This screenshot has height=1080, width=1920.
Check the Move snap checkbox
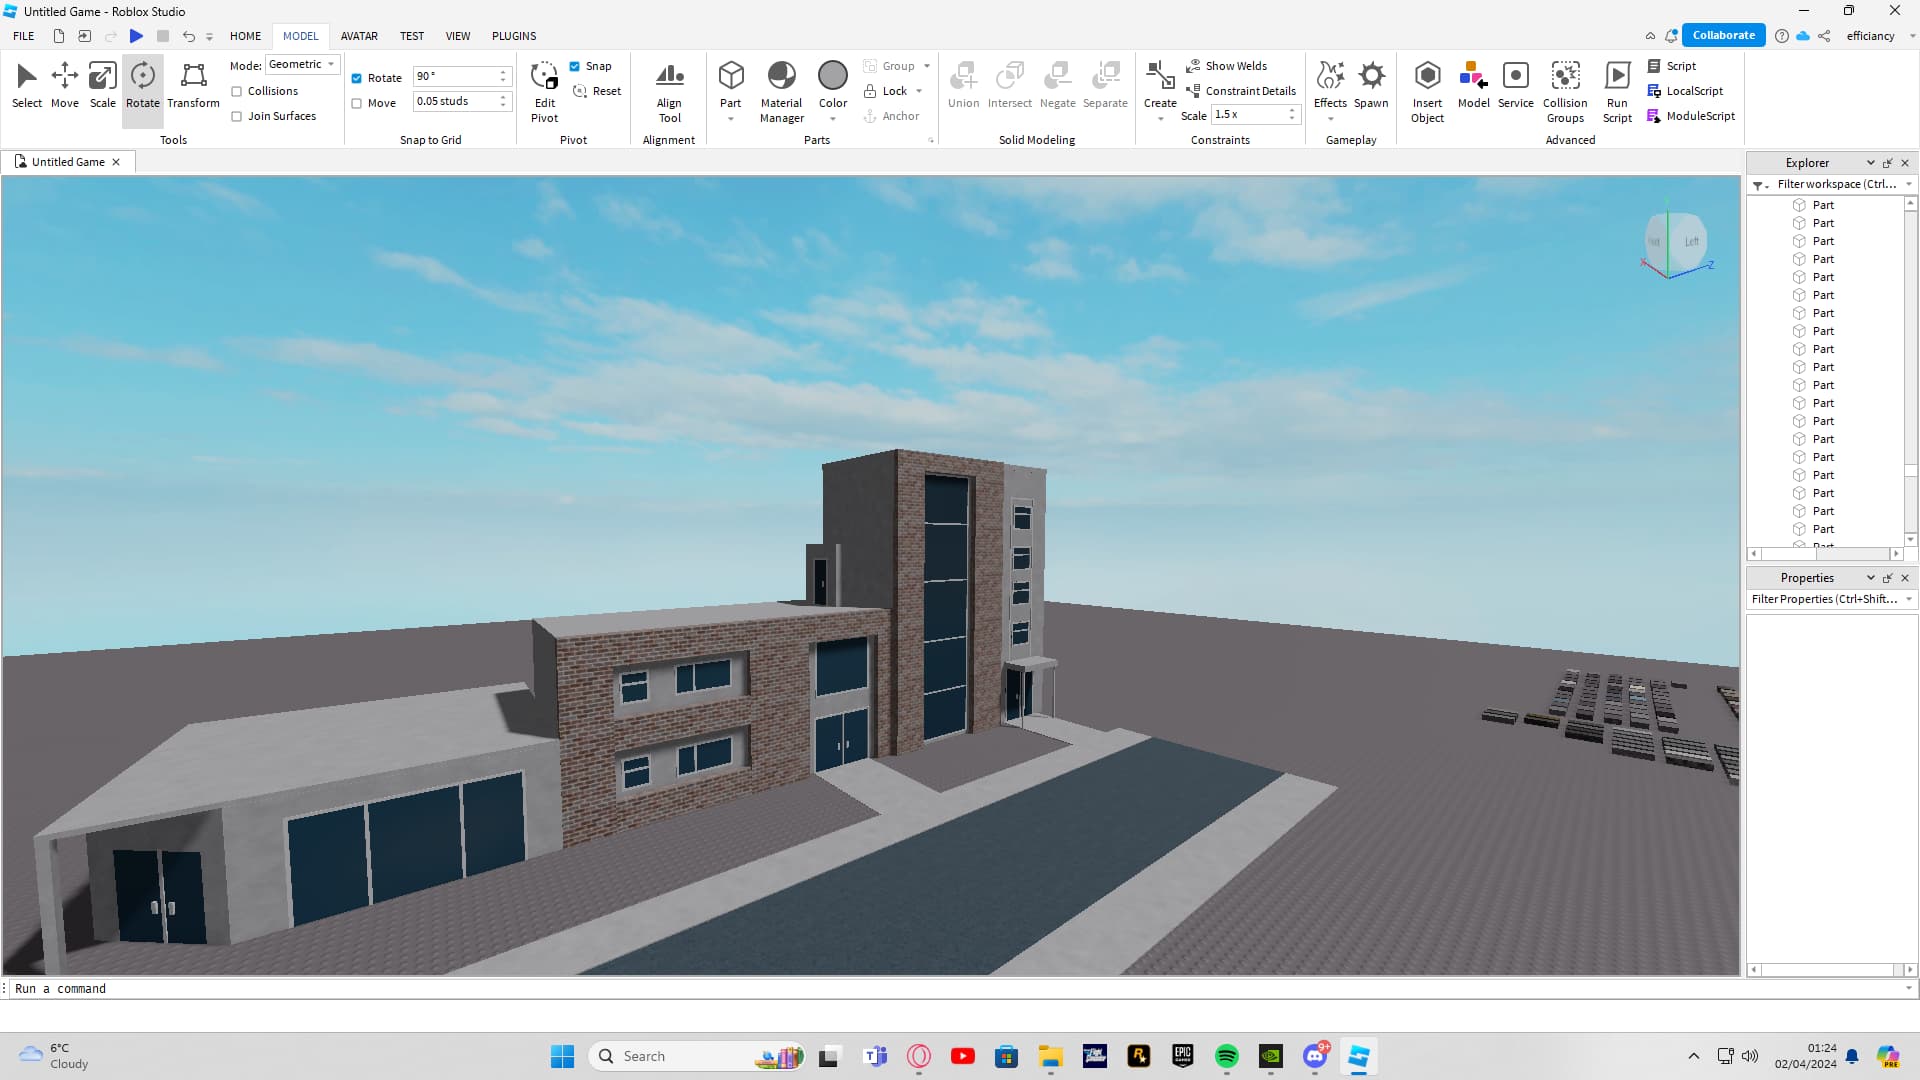[357, 103]
